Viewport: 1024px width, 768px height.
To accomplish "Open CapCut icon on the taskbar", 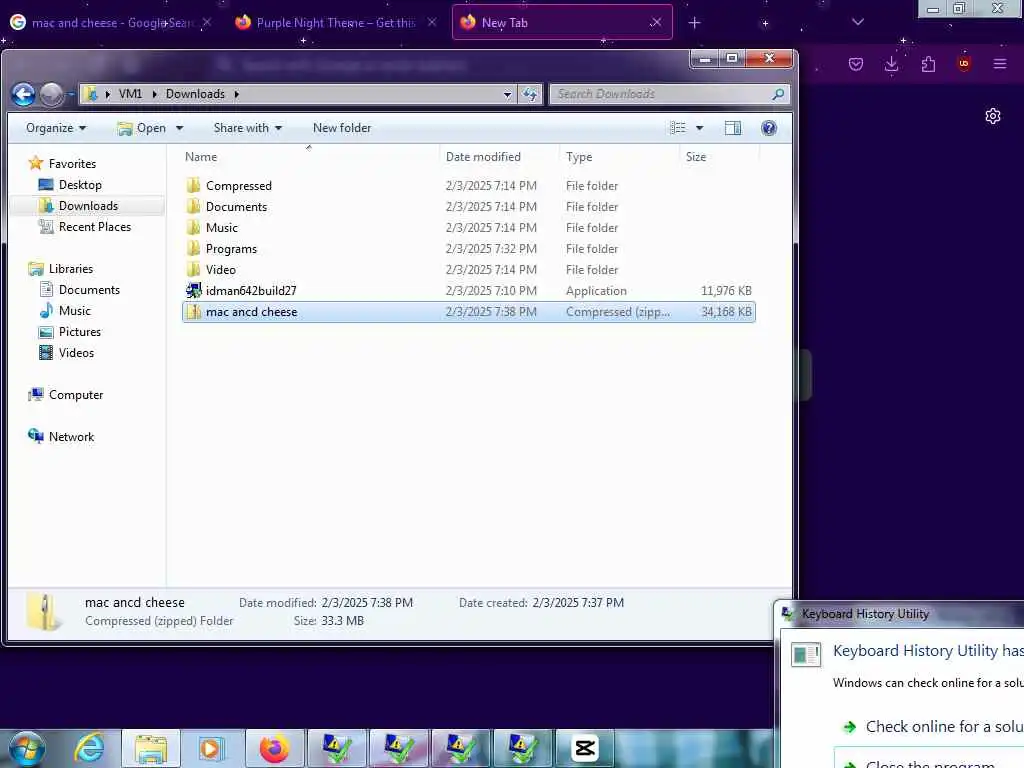I will 584,748.
